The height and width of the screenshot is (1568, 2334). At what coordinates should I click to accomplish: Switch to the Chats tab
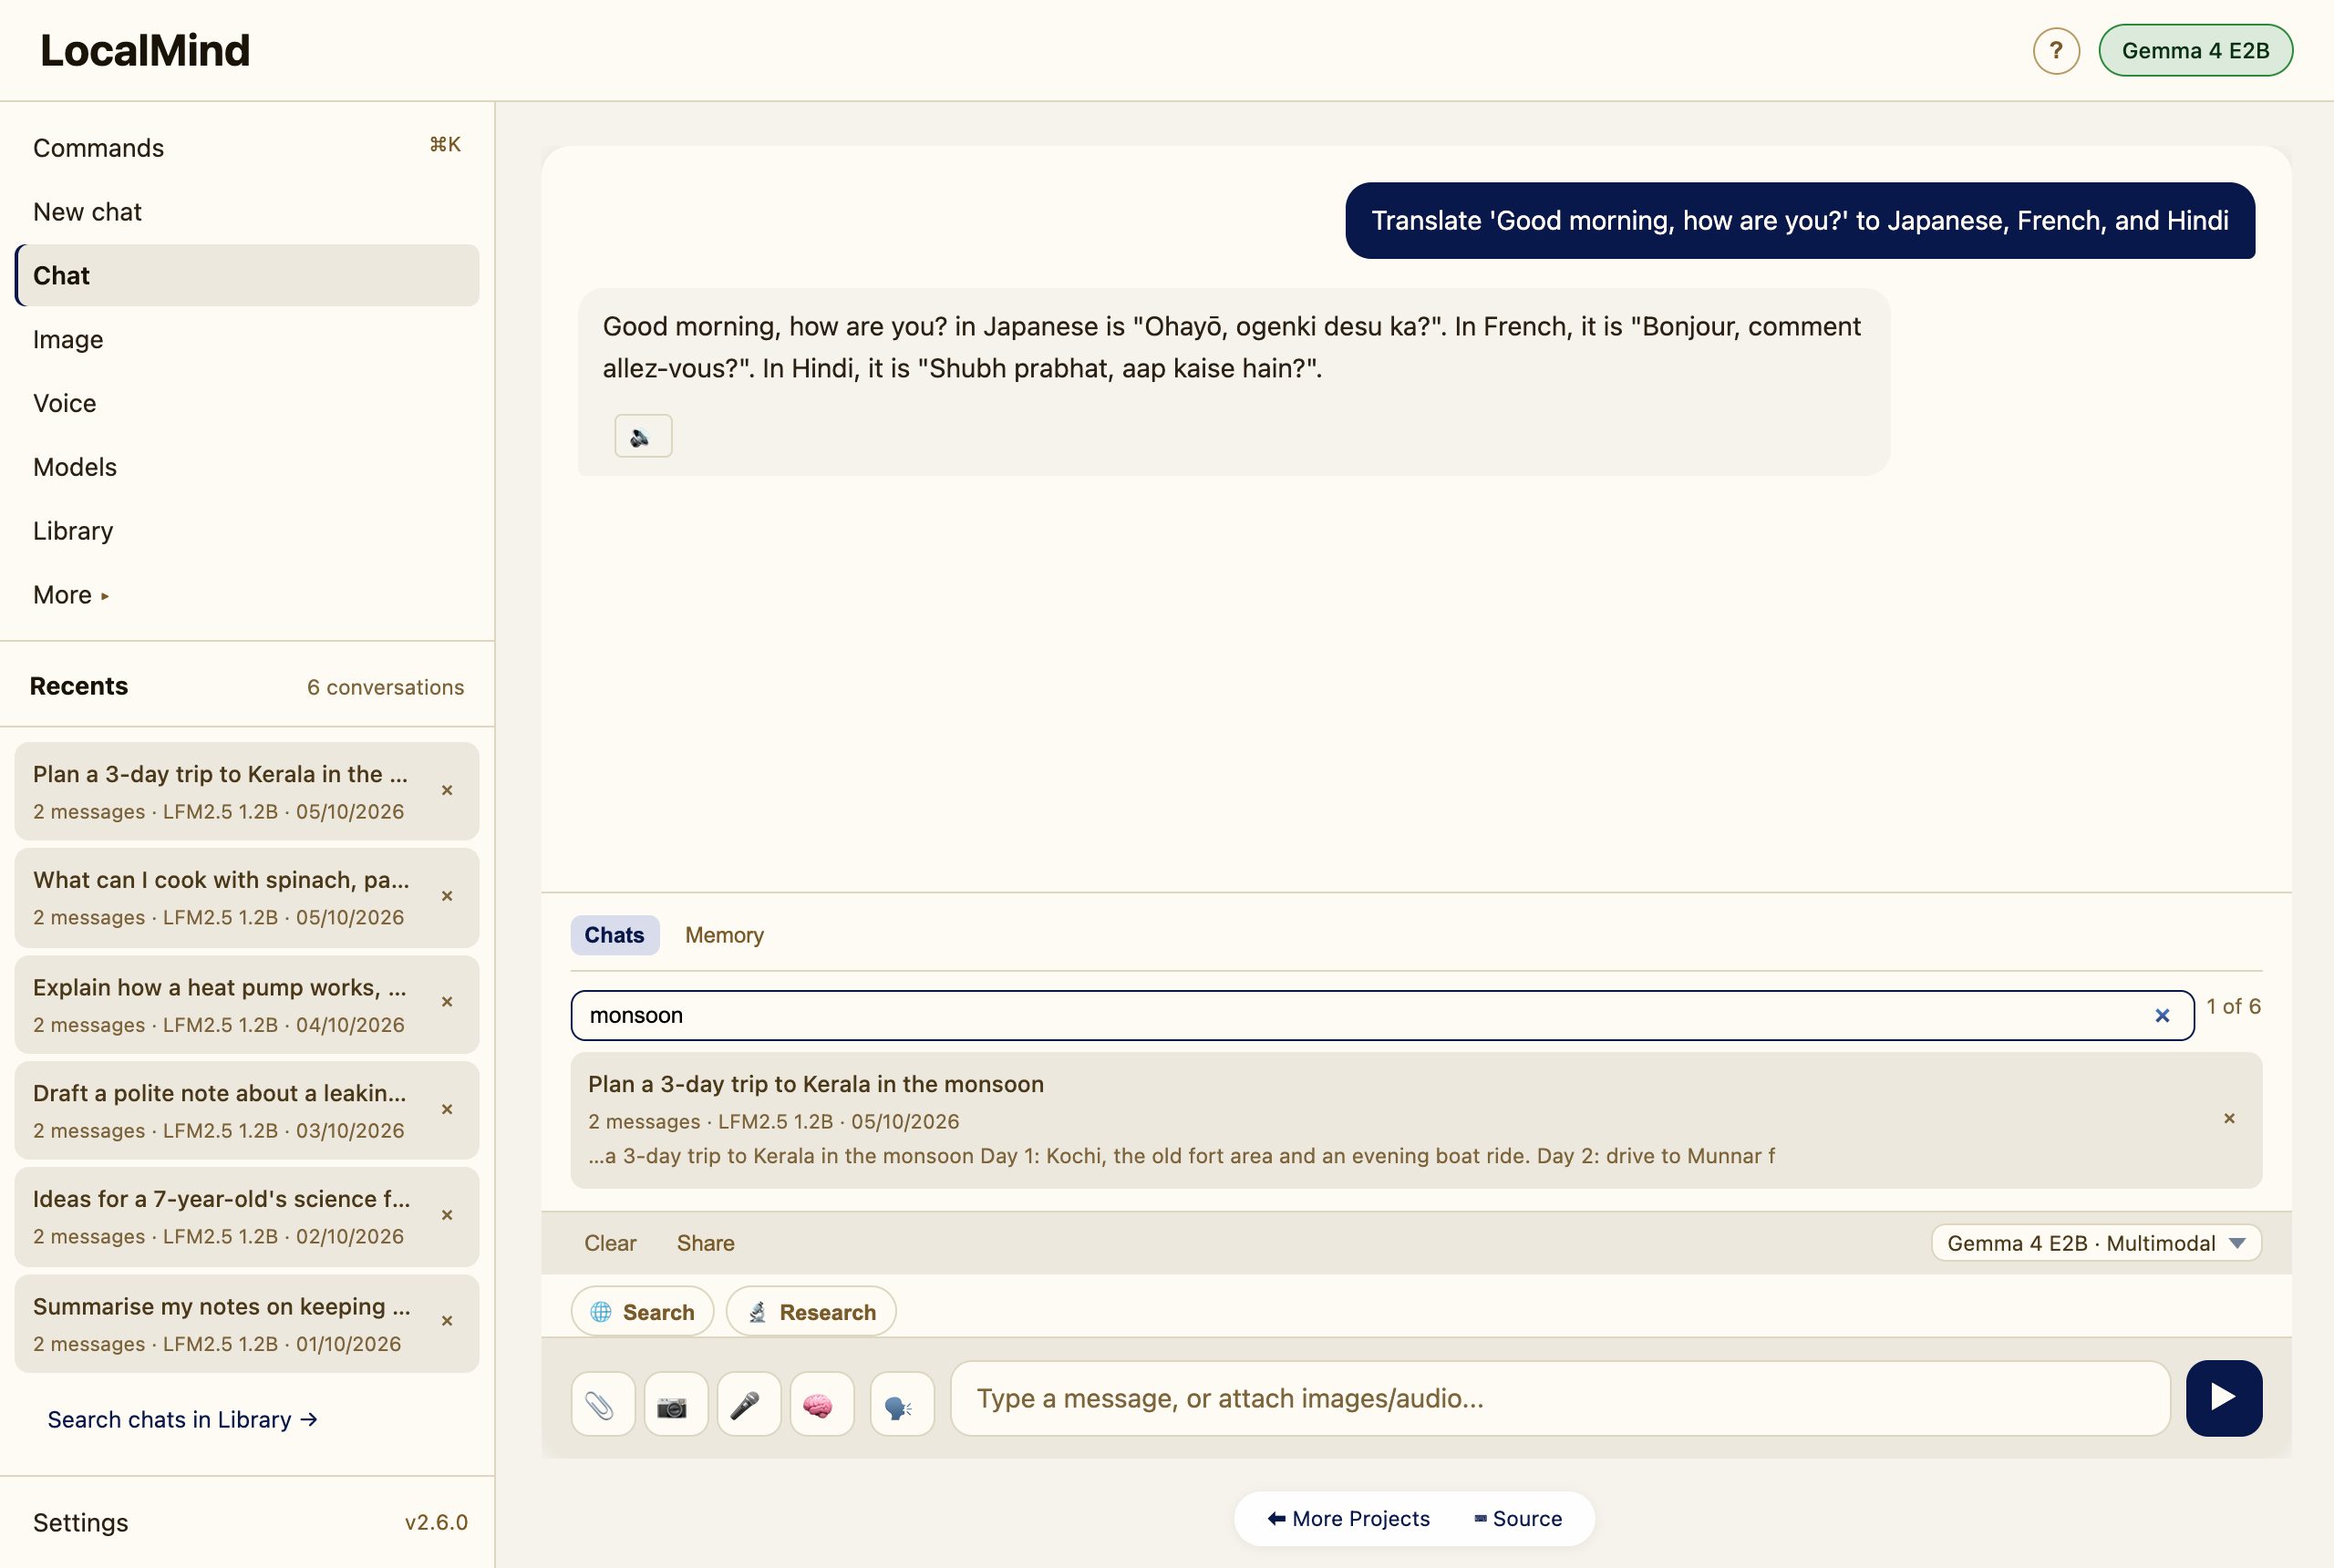614,935
